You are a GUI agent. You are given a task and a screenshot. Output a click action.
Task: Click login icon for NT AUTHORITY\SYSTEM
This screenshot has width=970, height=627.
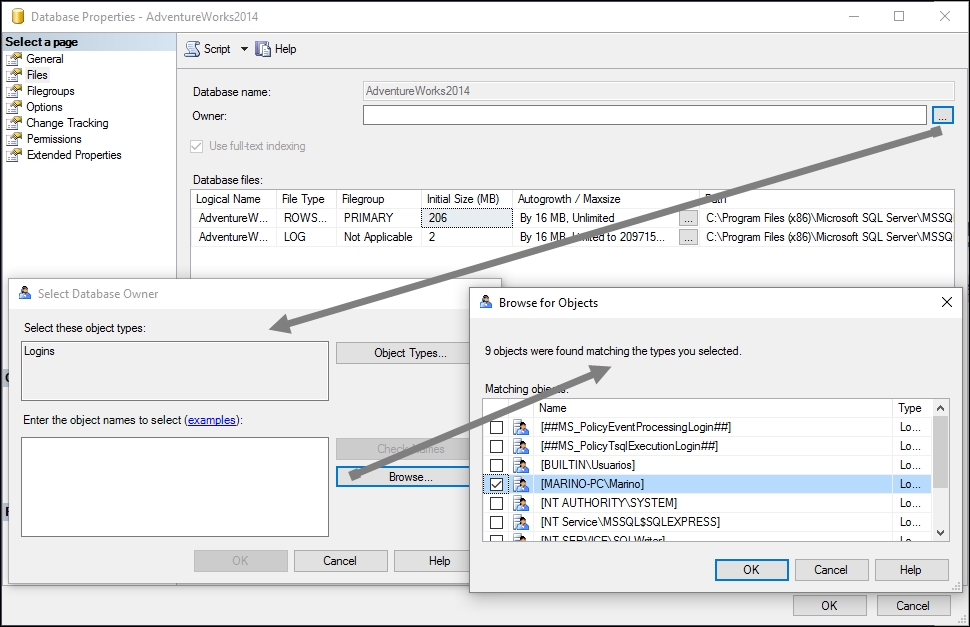521,503
